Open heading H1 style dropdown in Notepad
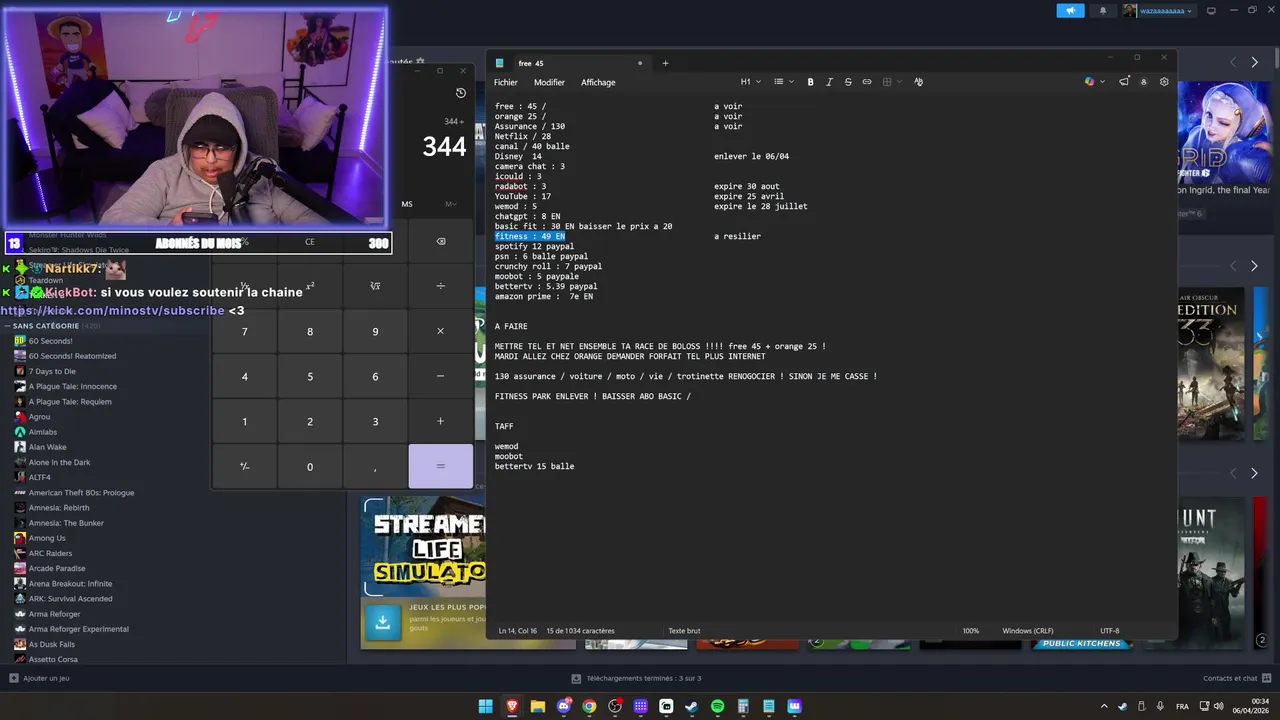Image resolution: width=1280 pixels, height=720 pixels. 750,82
